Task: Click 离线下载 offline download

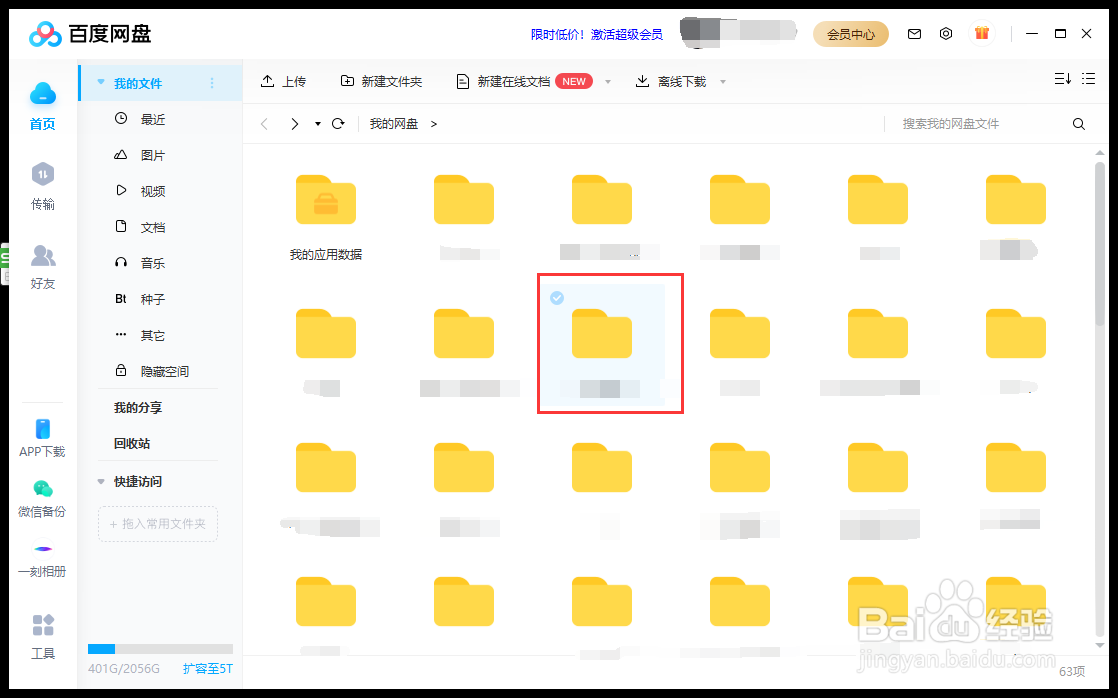Action: tap(671, 81)
